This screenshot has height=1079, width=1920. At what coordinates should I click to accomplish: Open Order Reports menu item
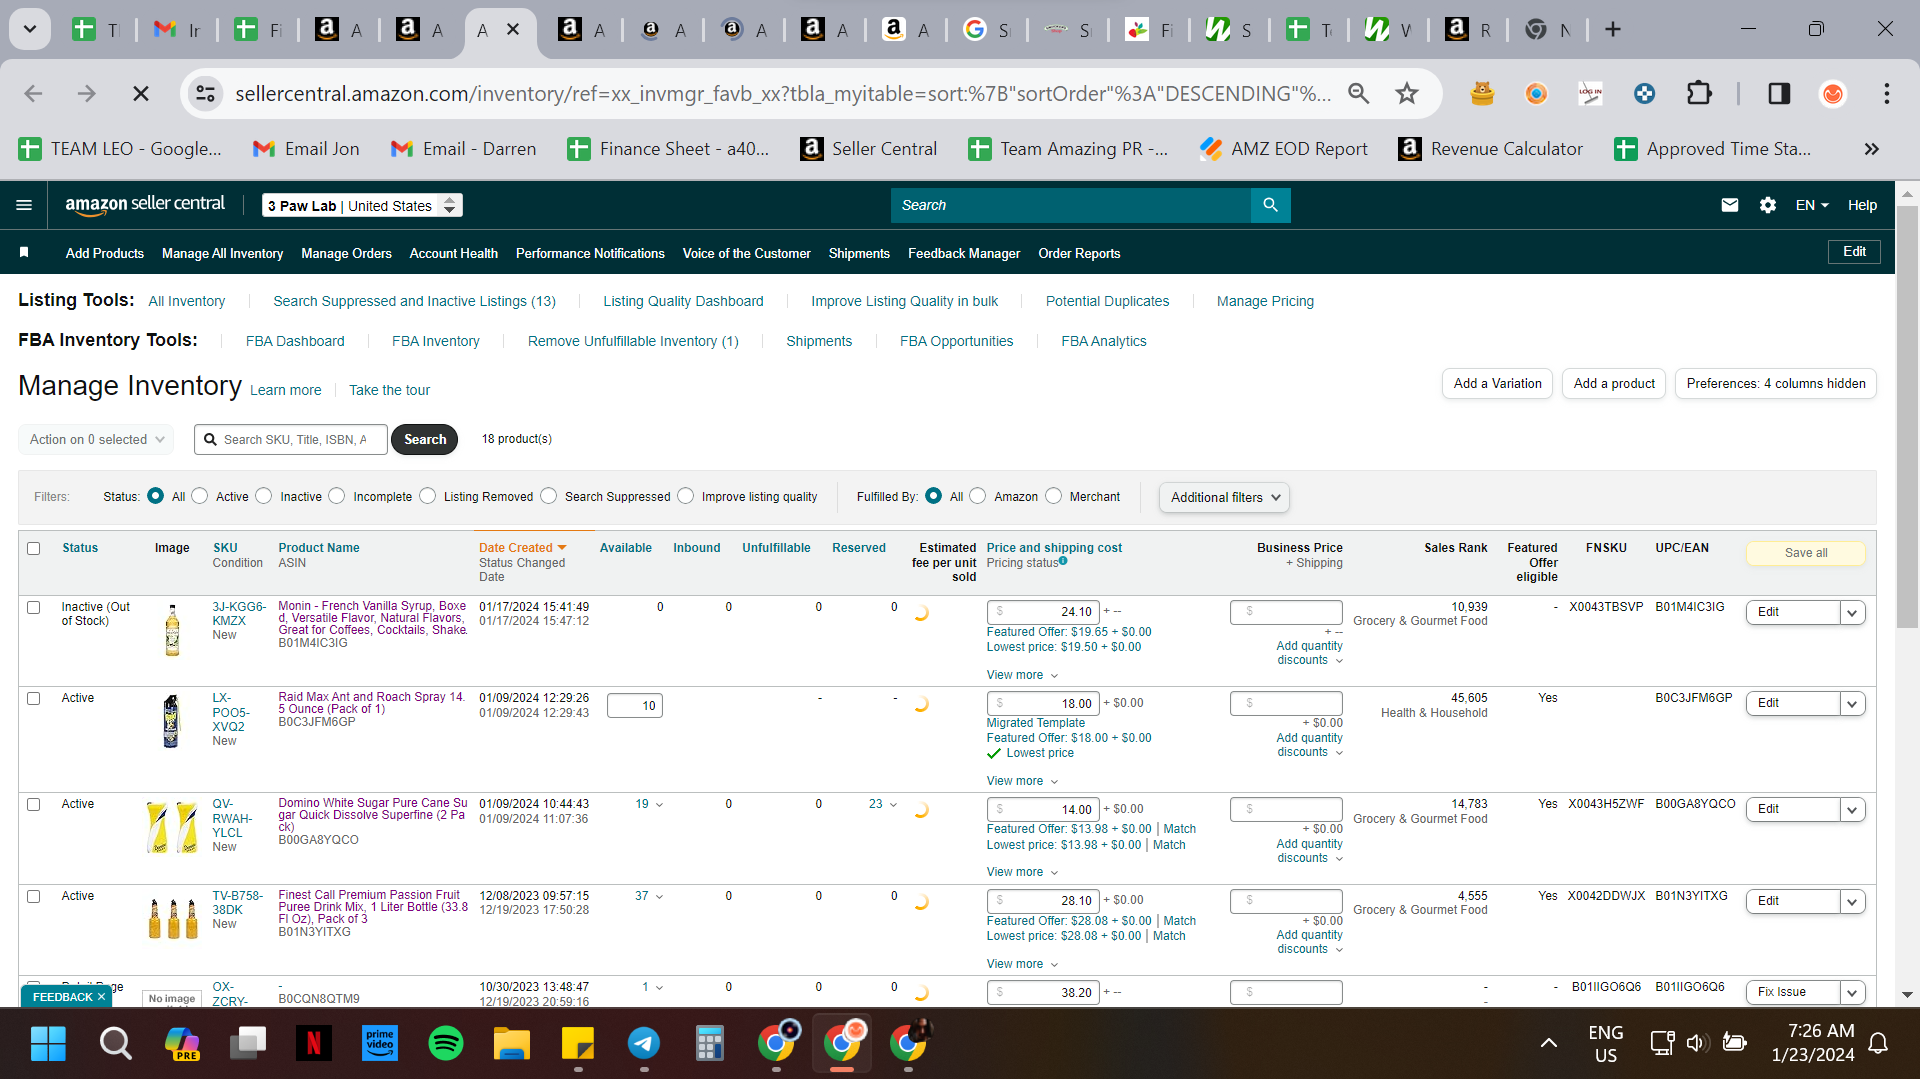coord(1079,253)
